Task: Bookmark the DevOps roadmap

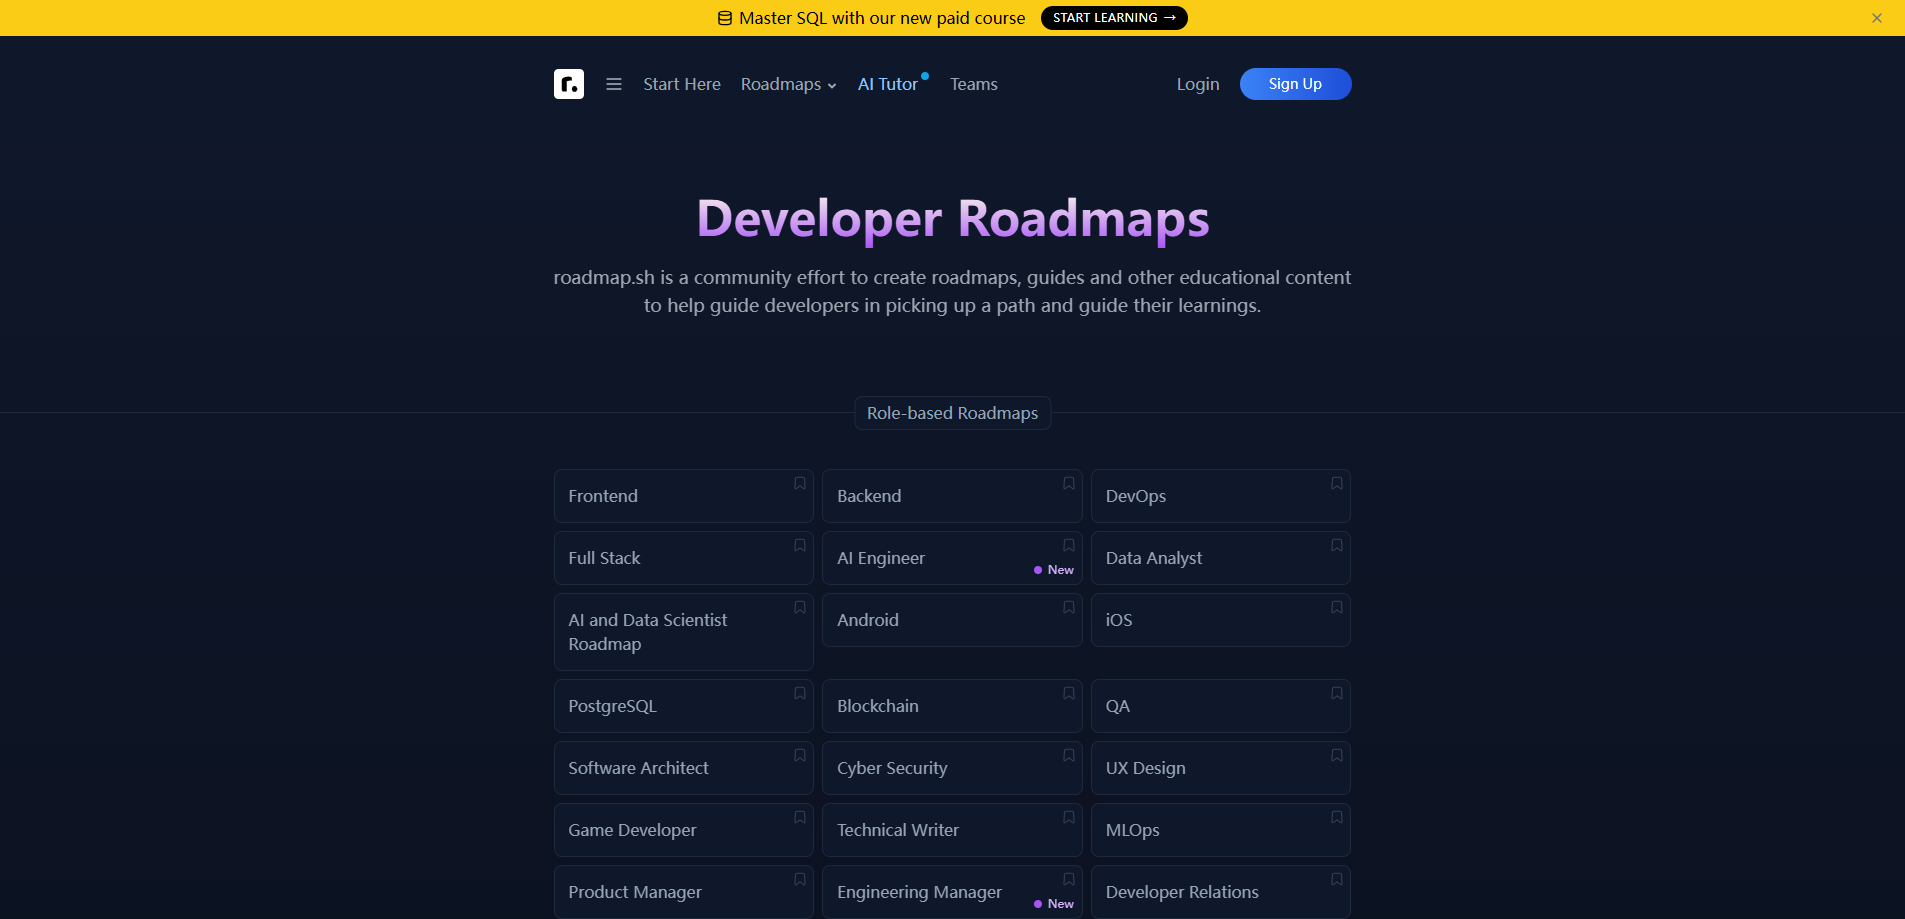Action: pyautogui.click(x=1337, y=483)
